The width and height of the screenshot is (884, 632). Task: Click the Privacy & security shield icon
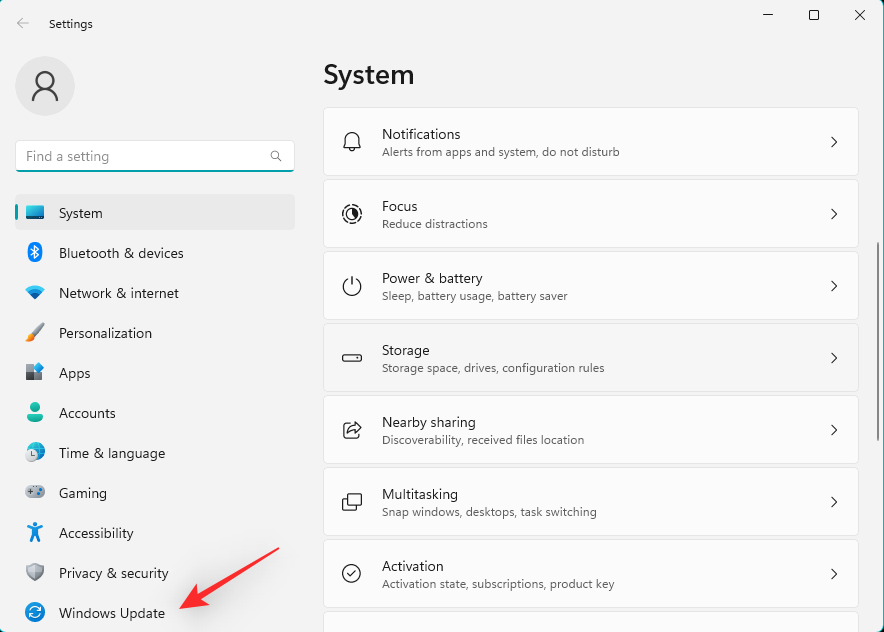(35, 573)
